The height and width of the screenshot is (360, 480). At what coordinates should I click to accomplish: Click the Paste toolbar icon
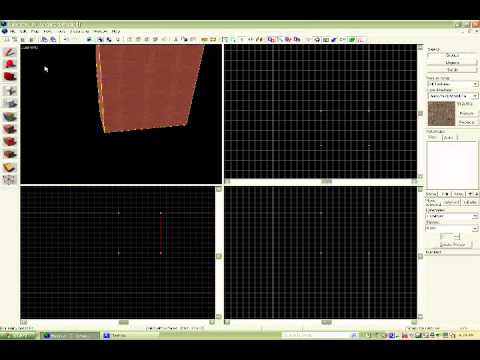[193, 39]
